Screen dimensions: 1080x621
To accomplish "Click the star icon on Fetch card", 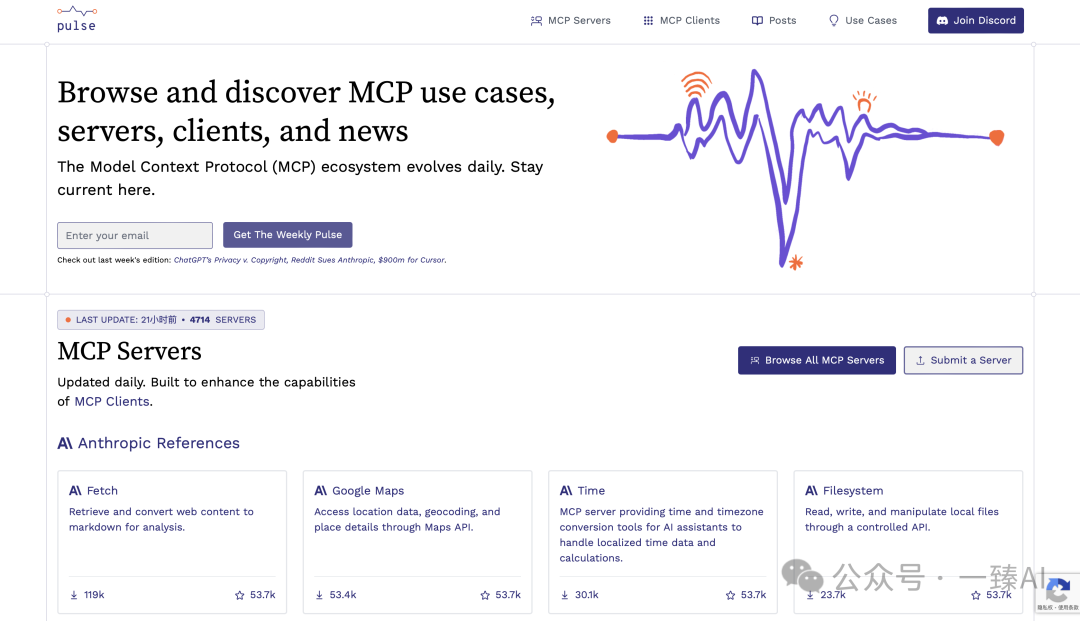I will tap(240, 595).
